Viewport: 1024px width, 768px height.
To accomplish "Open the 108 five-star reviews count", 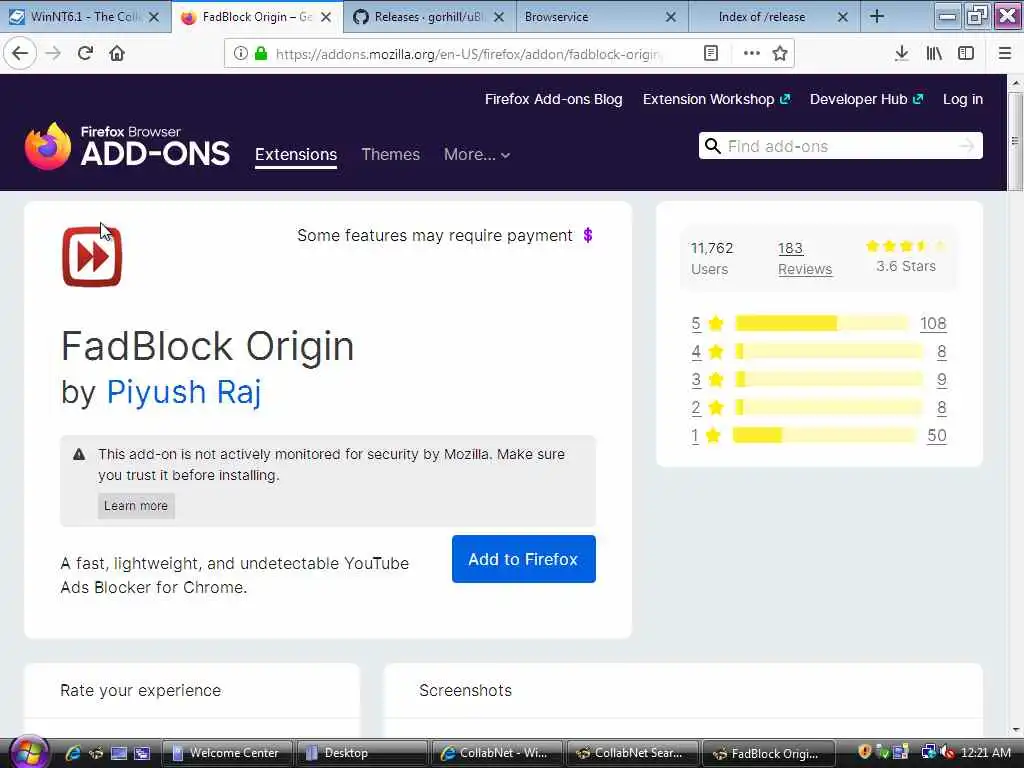I will pyautogui.click(x=933, y=323).
